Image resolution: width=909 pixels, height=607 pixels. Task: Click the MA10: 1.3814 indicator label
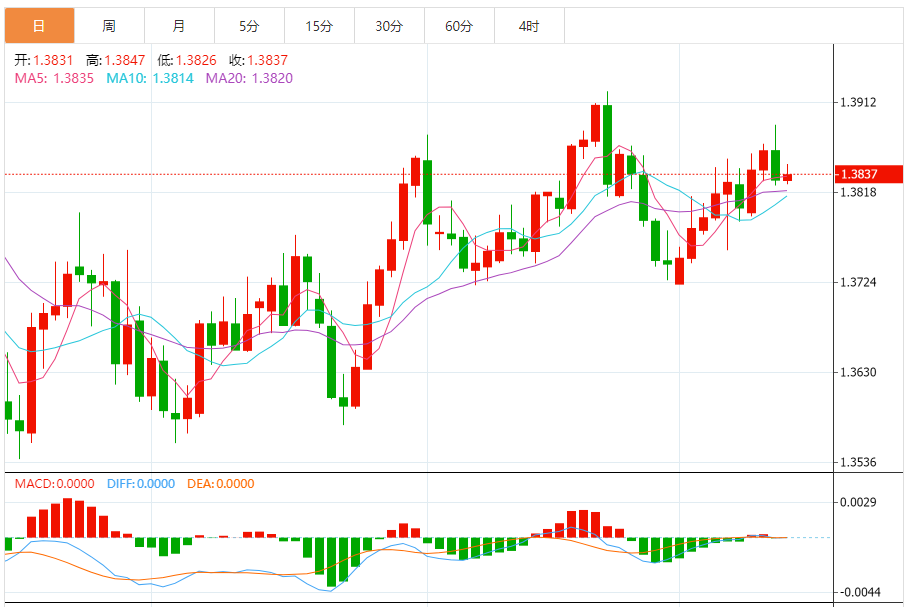[150, 78]
